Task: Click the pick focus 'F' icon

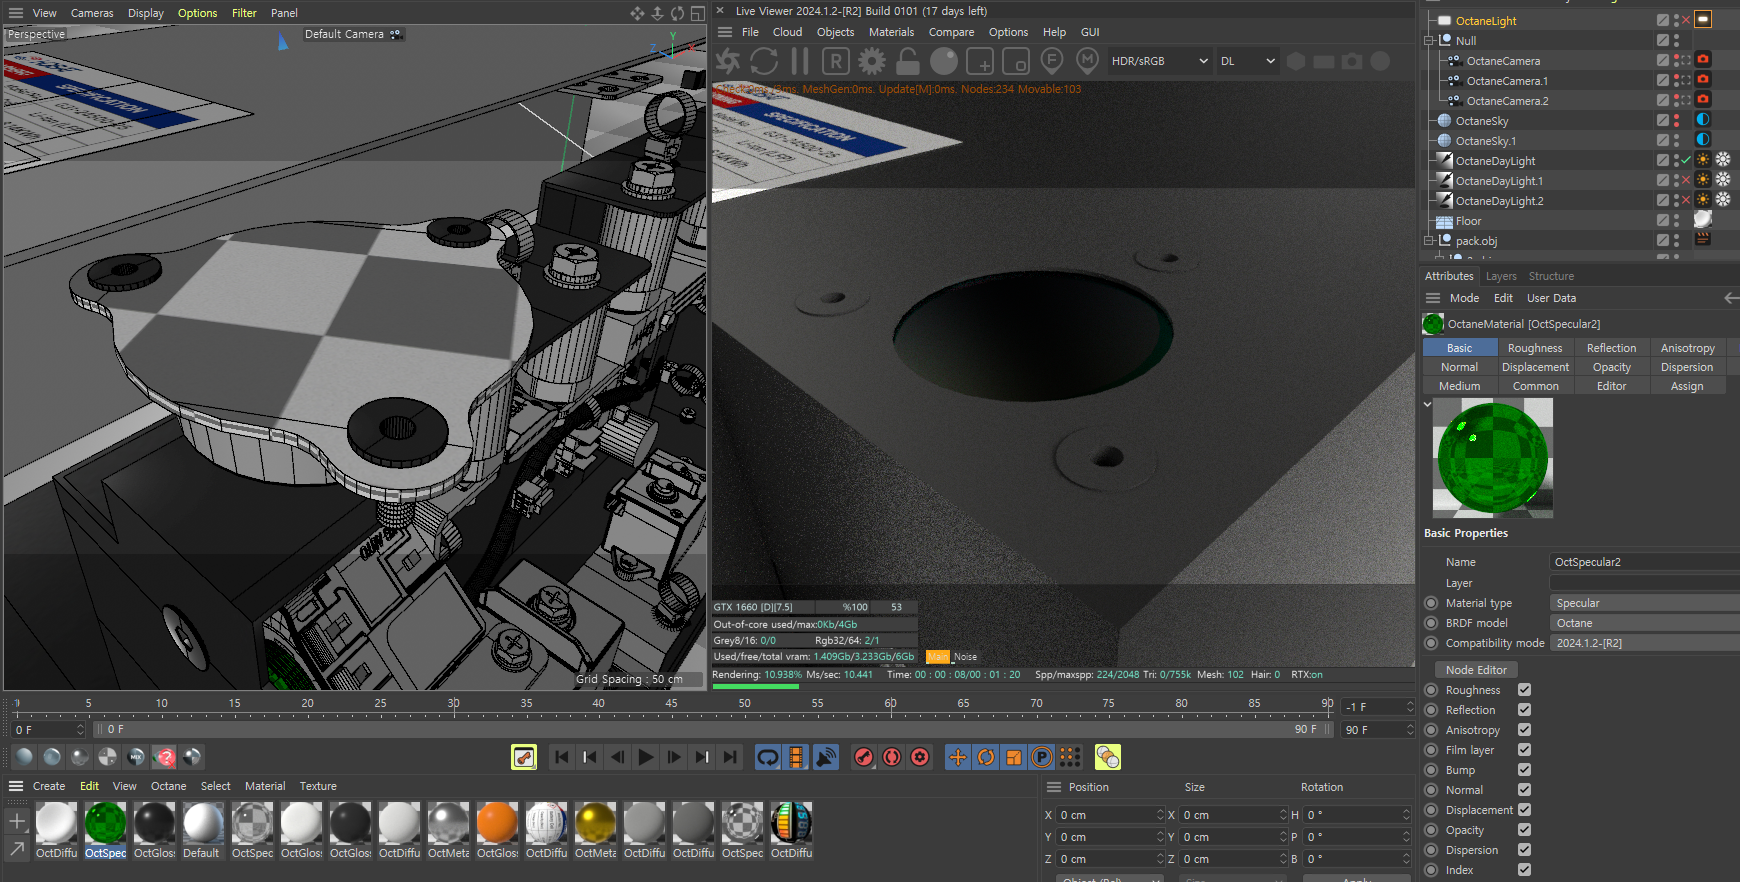Action: point(1052,62)
